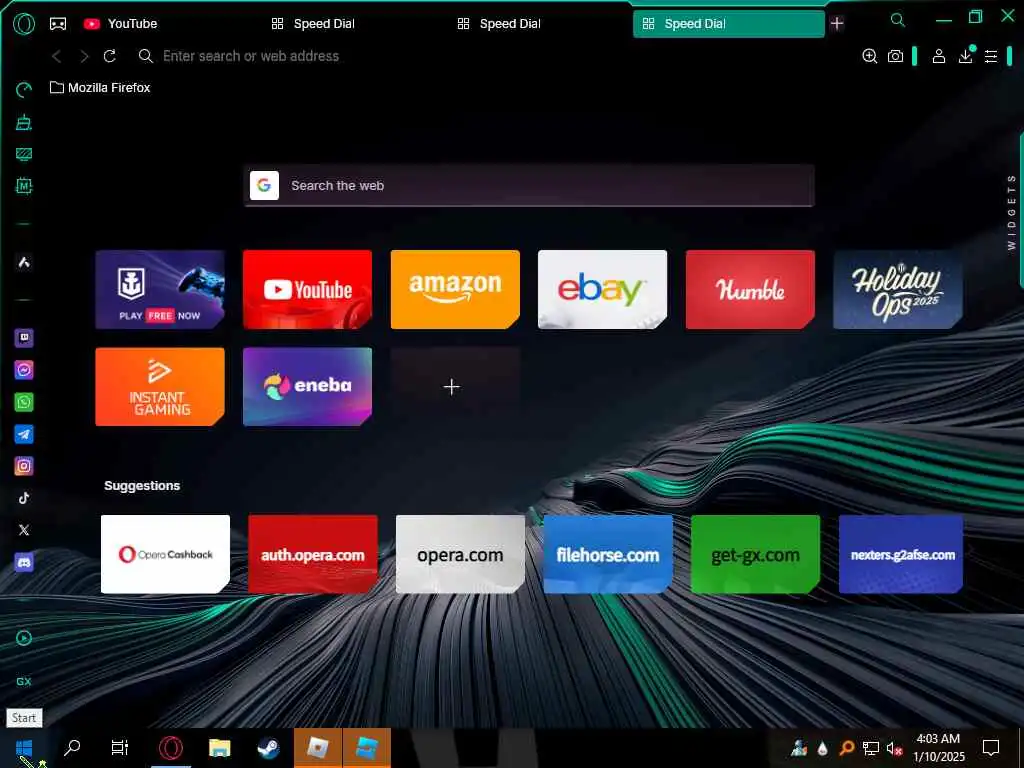Open the notification center icon
The height and width of the screenshot is (768, 1024).
(991, 748)
